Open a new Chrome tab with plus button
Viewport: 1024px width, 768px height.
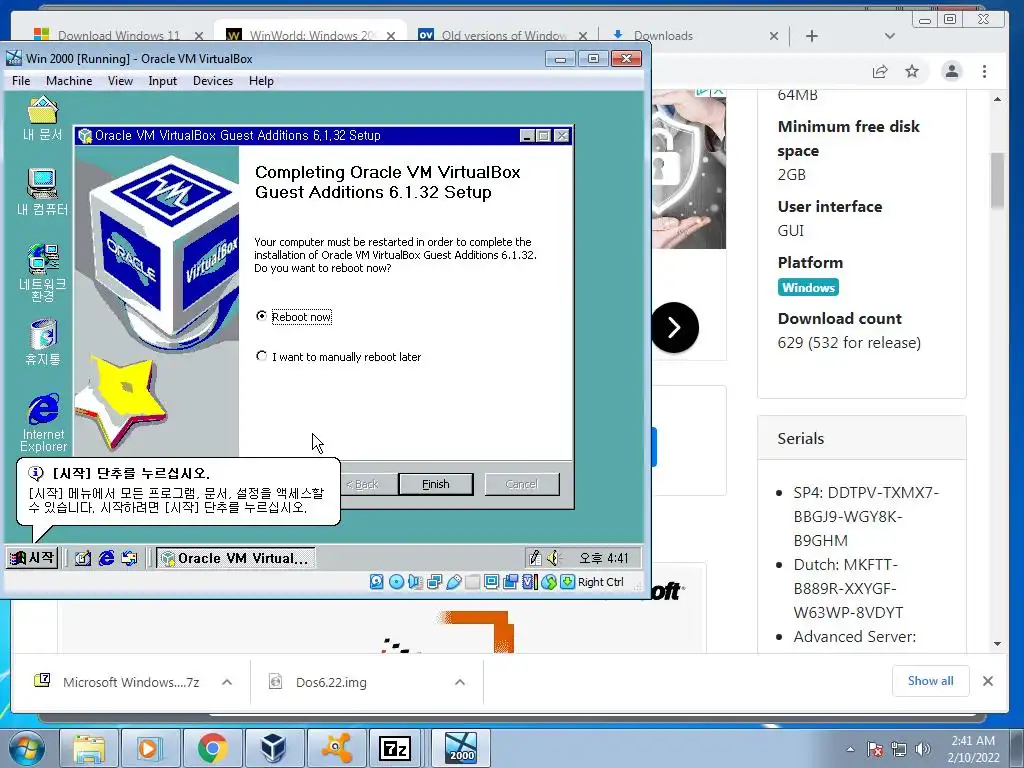(x=812, y=36)
